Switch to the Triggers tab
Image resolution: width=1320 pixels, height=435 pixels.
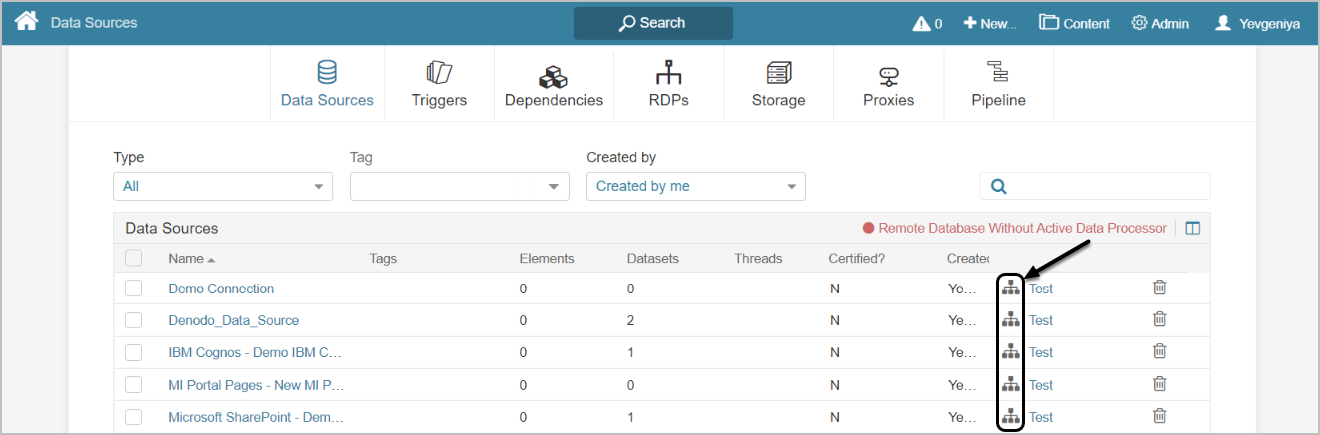pos(439,84)
